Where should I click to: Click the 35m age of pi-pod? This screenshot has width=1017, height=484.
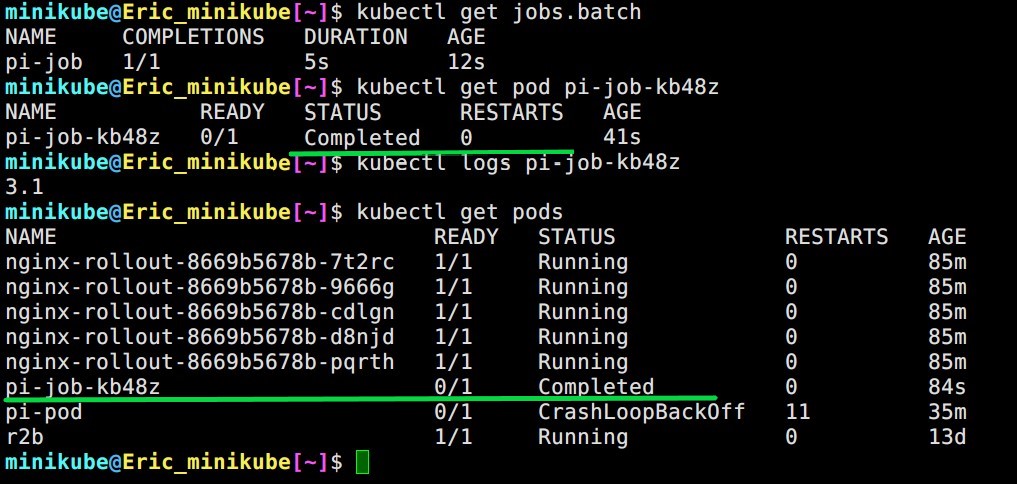coord(947,413)
